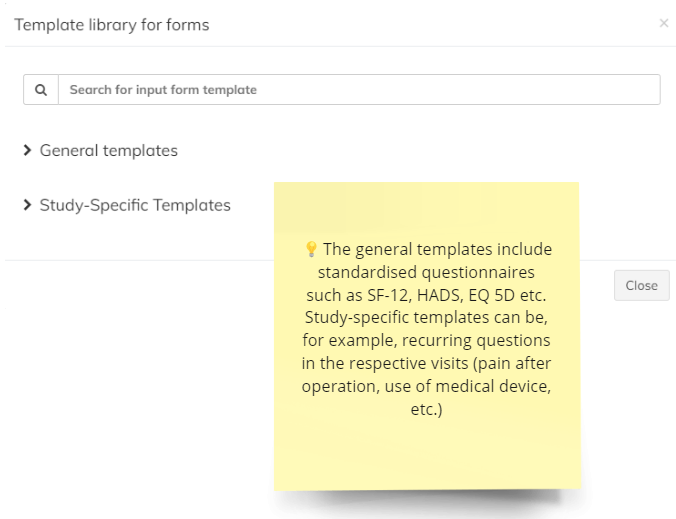
Task: Click the 'etc.)' final line of the note
Action: [x=427, y=409]
